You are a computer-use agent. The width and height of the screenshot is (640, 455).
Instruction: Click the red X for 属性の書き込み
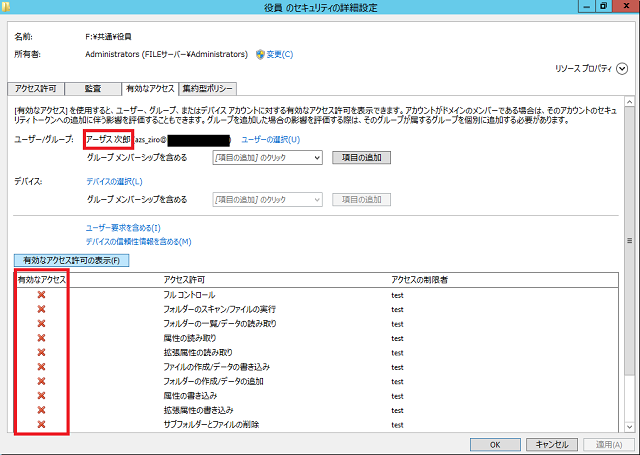[41, 395]
